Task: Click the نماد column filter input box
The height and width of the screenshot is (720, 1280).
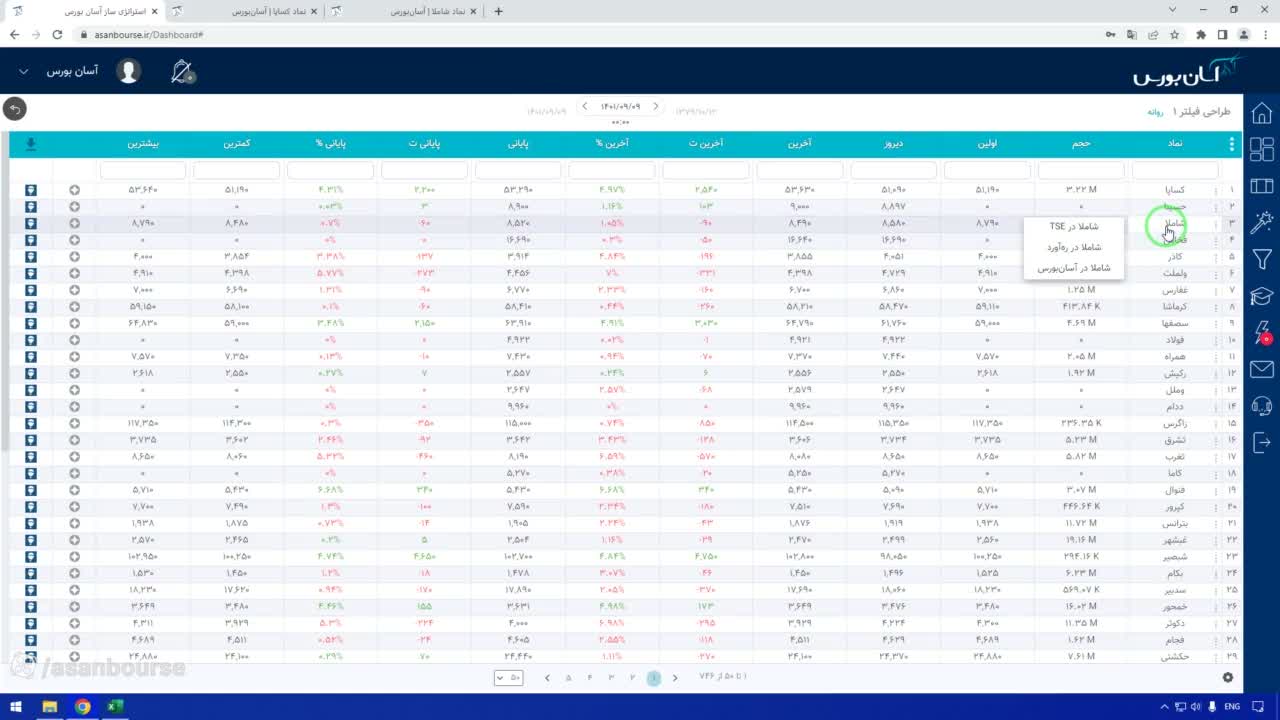Action: tap(1175, 171)
